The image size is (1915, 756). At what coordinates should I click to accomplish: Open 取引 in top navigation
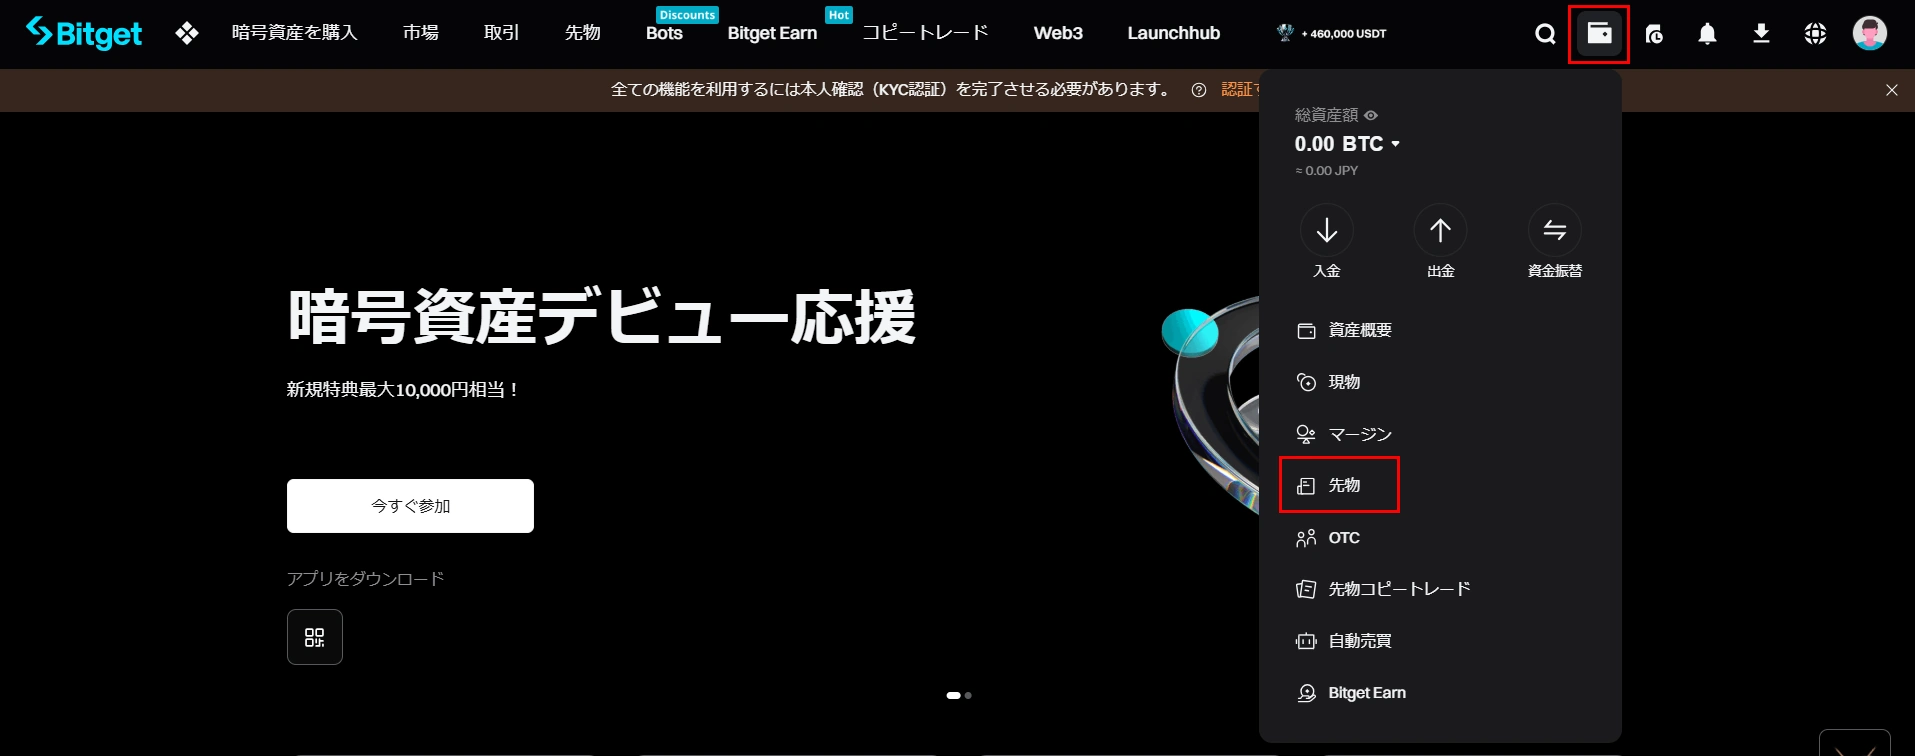502,33
